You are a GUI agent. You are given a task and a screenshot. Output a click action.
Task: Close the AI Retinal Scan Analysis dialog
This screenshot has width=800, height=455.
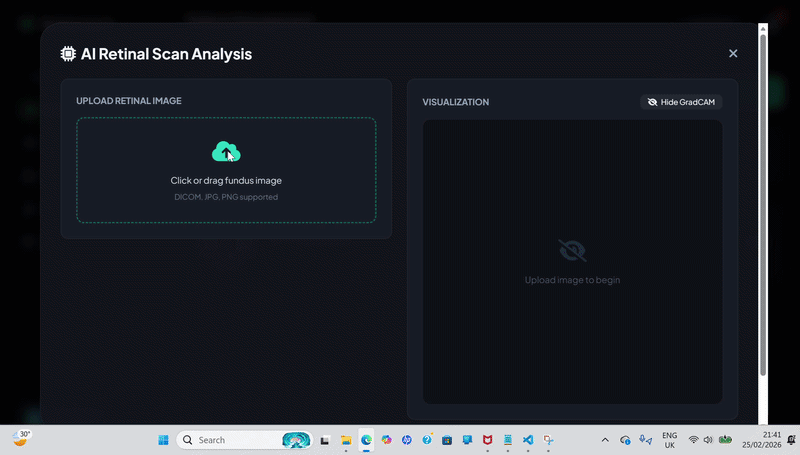[733, 54]
